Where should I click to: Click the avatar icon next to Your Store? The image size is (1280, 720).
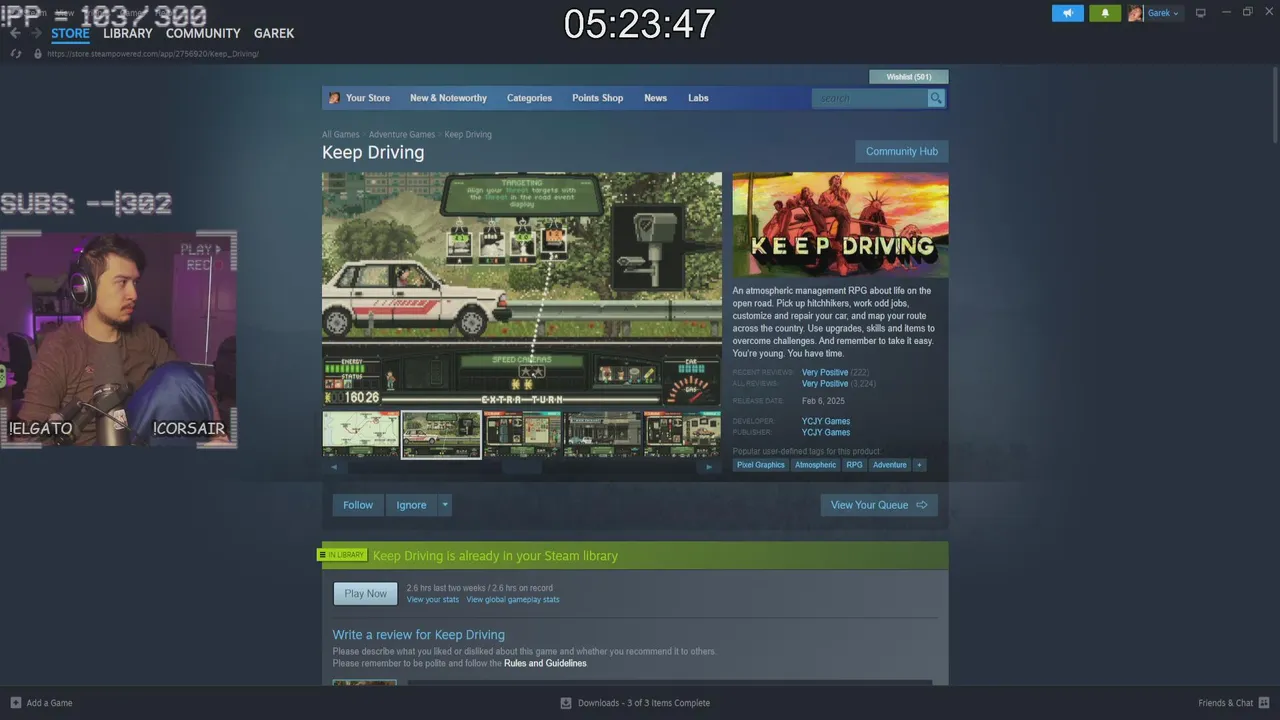coord(334,98)
